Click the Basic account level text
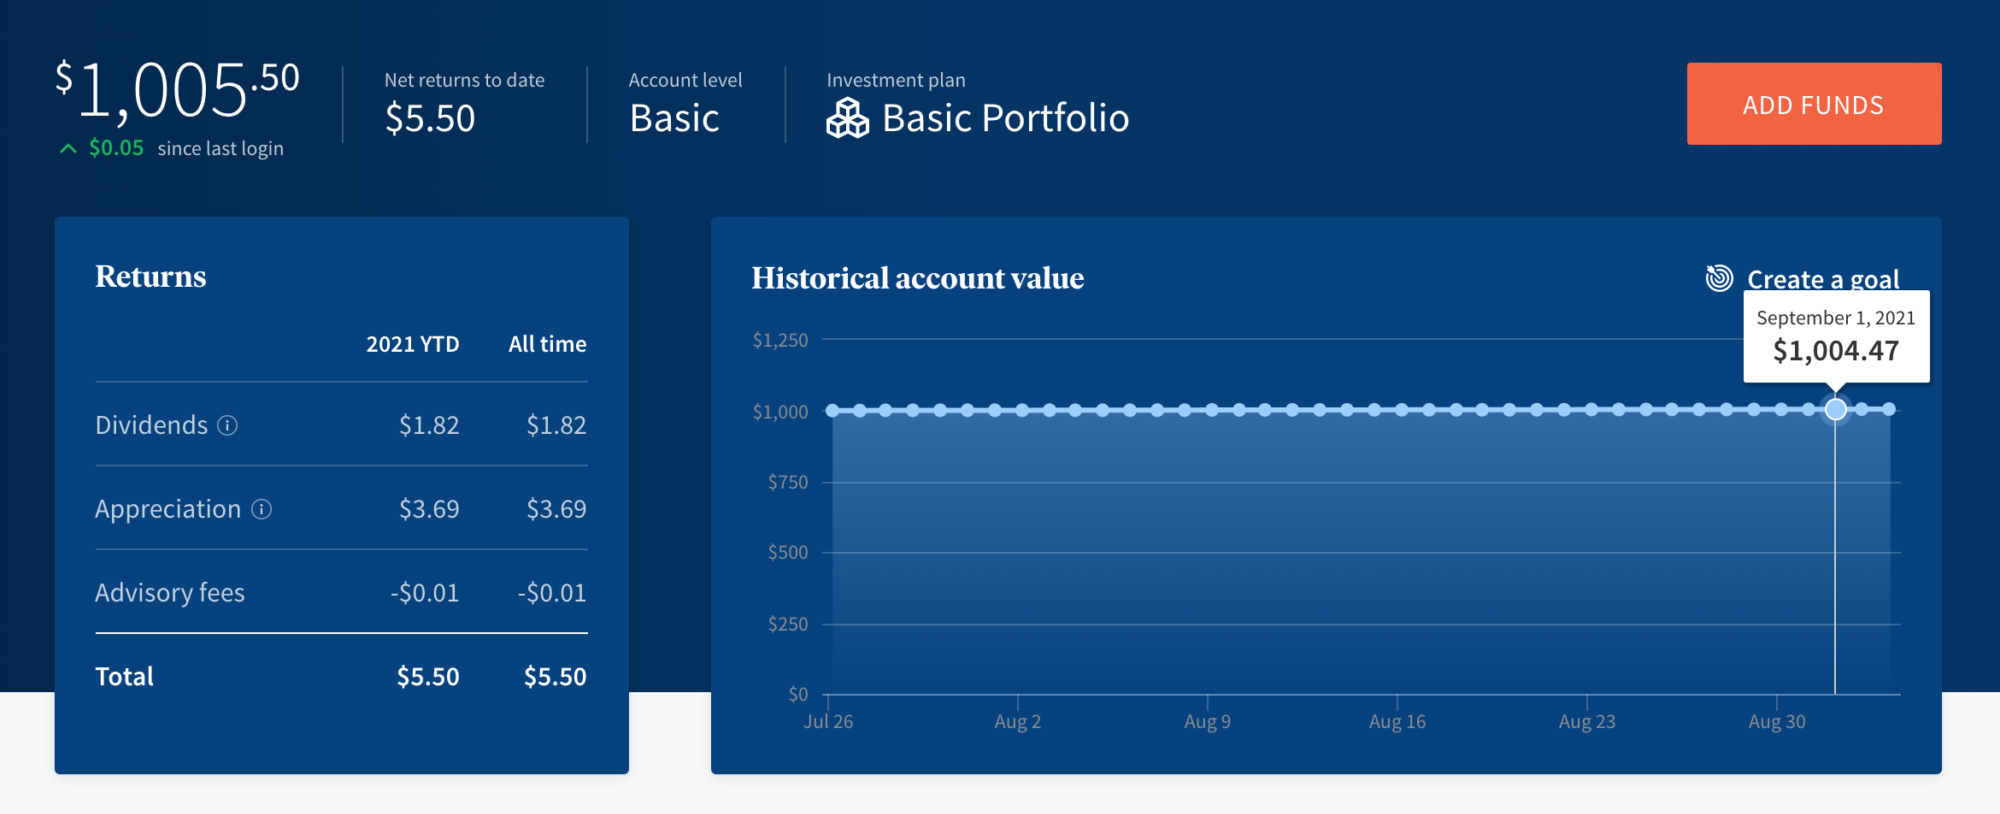The width and height of the screenshot is (2000, 814). 674,118
